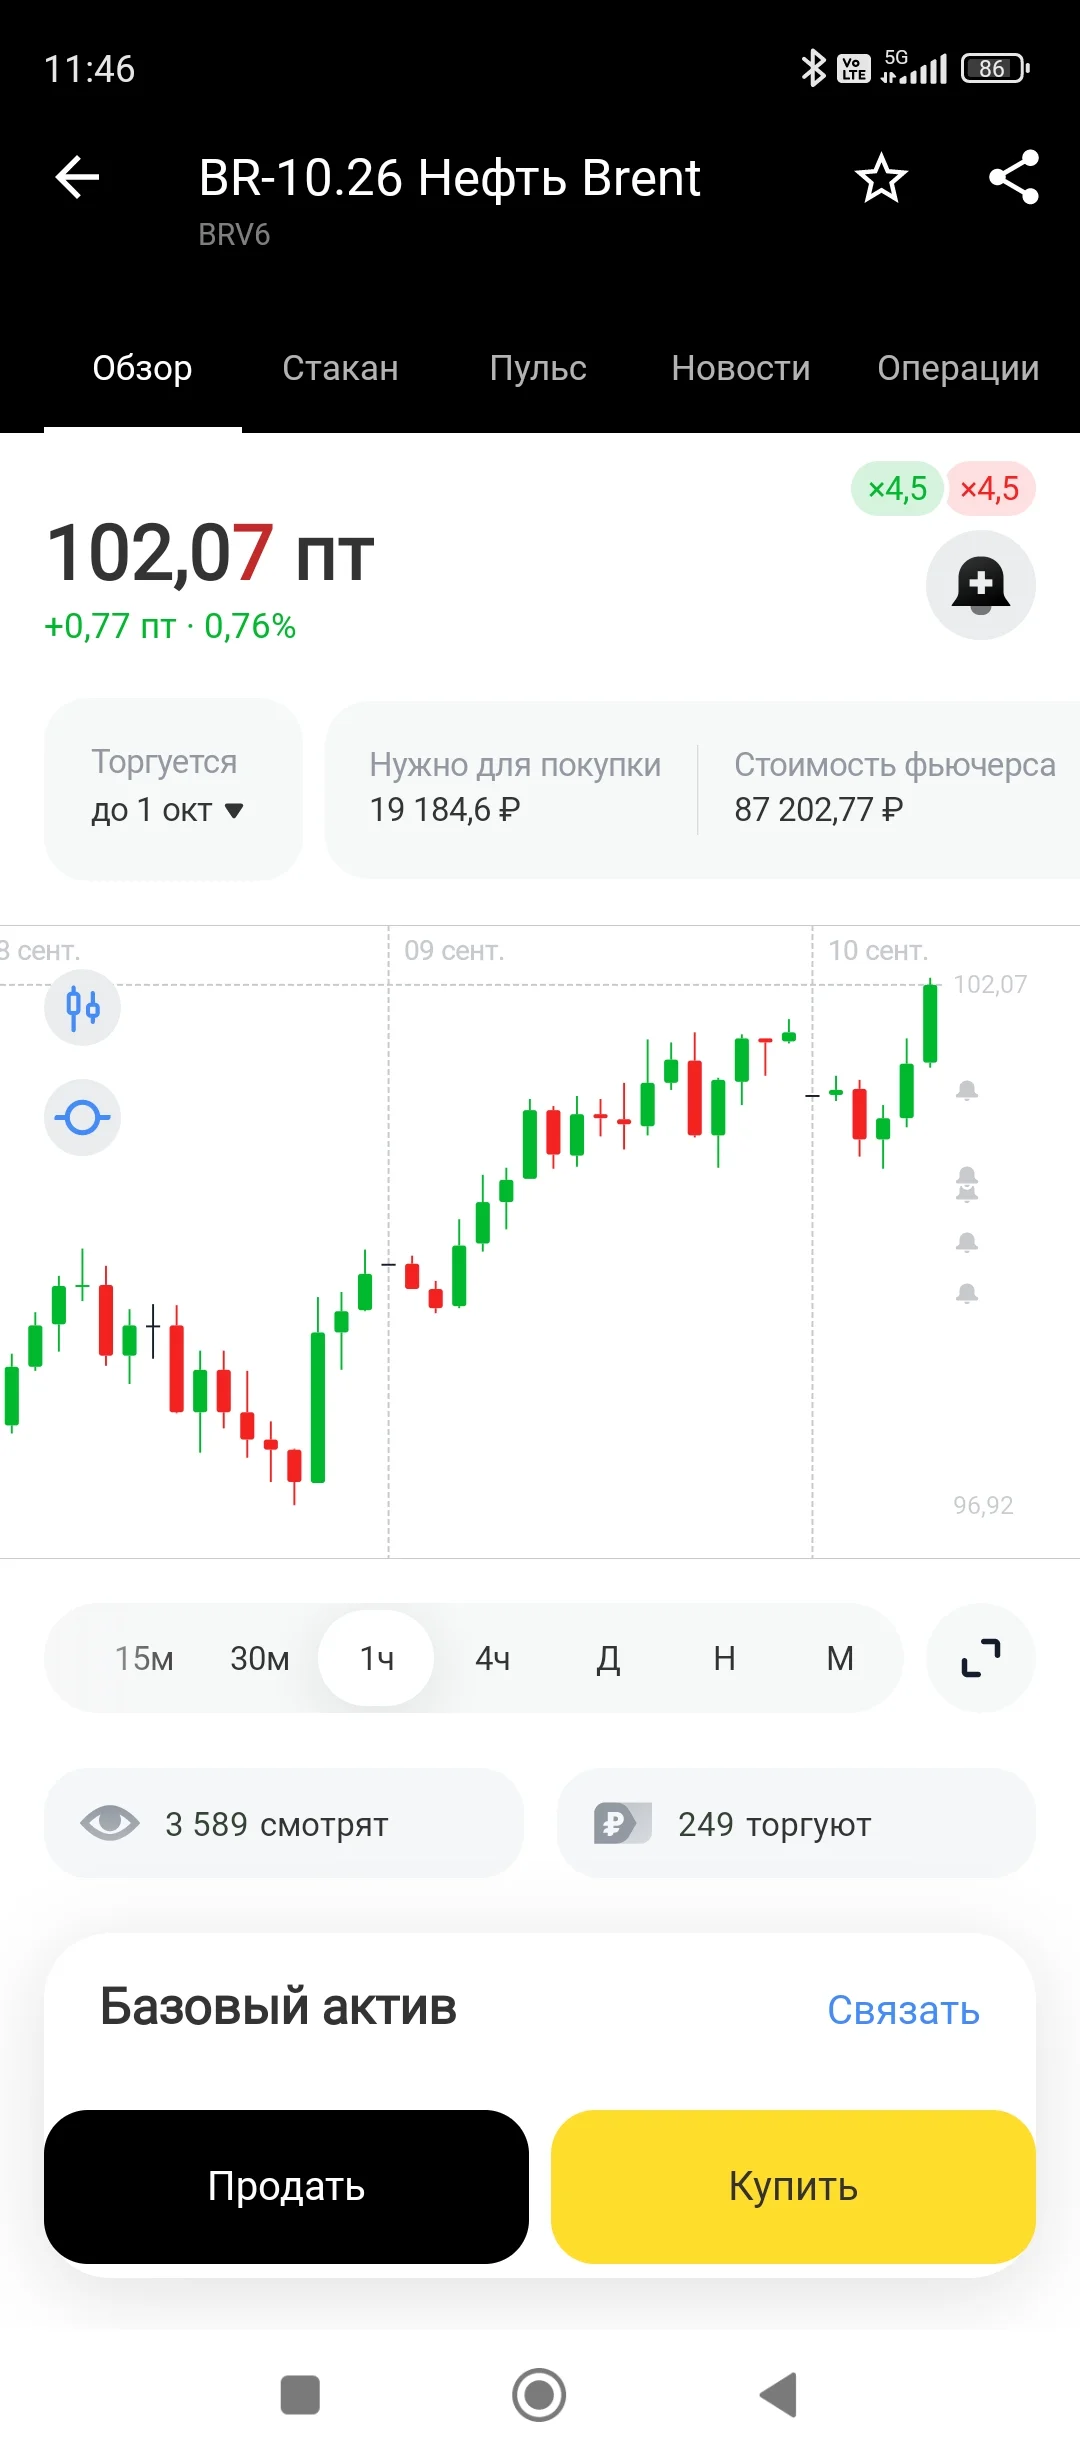Select the 30м chart interval

pyautogui.click(x=260, y=1659)
